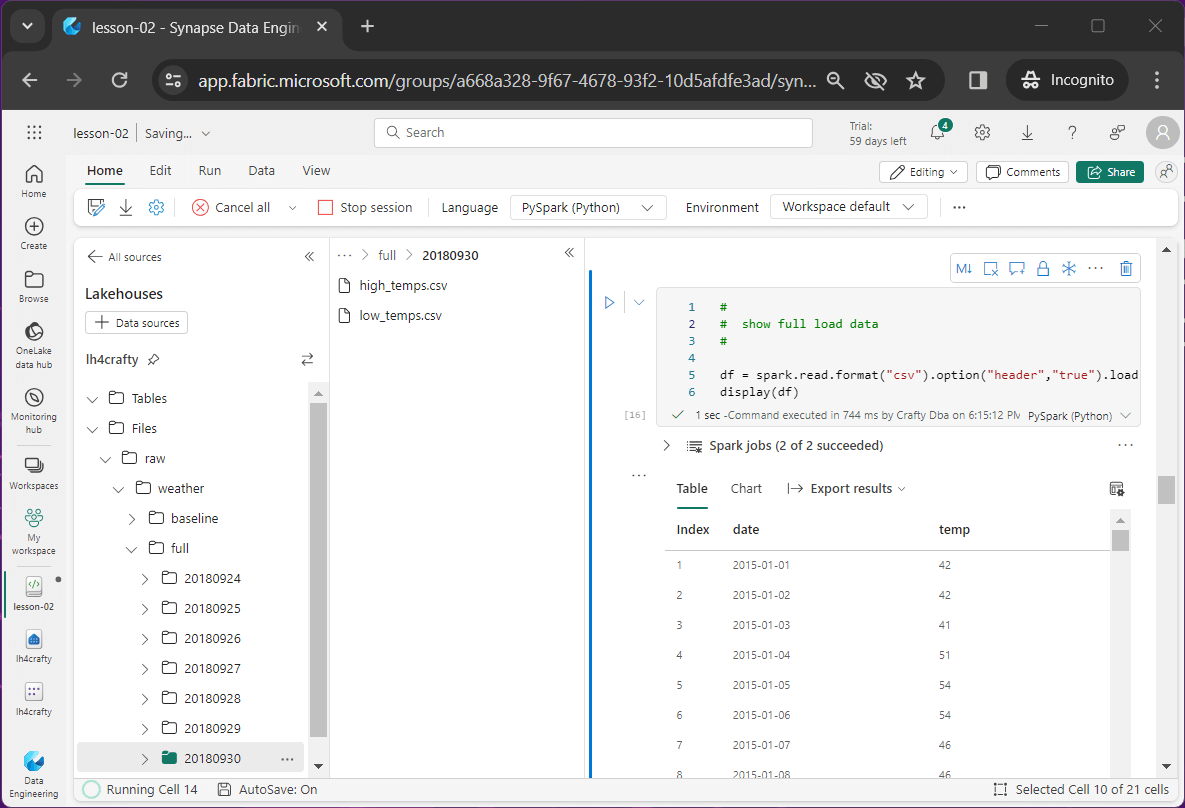Viewport: 1185px width, 808px height.
Task: Collapse the Lakehouses explorer panel
Action: (309, 257)
